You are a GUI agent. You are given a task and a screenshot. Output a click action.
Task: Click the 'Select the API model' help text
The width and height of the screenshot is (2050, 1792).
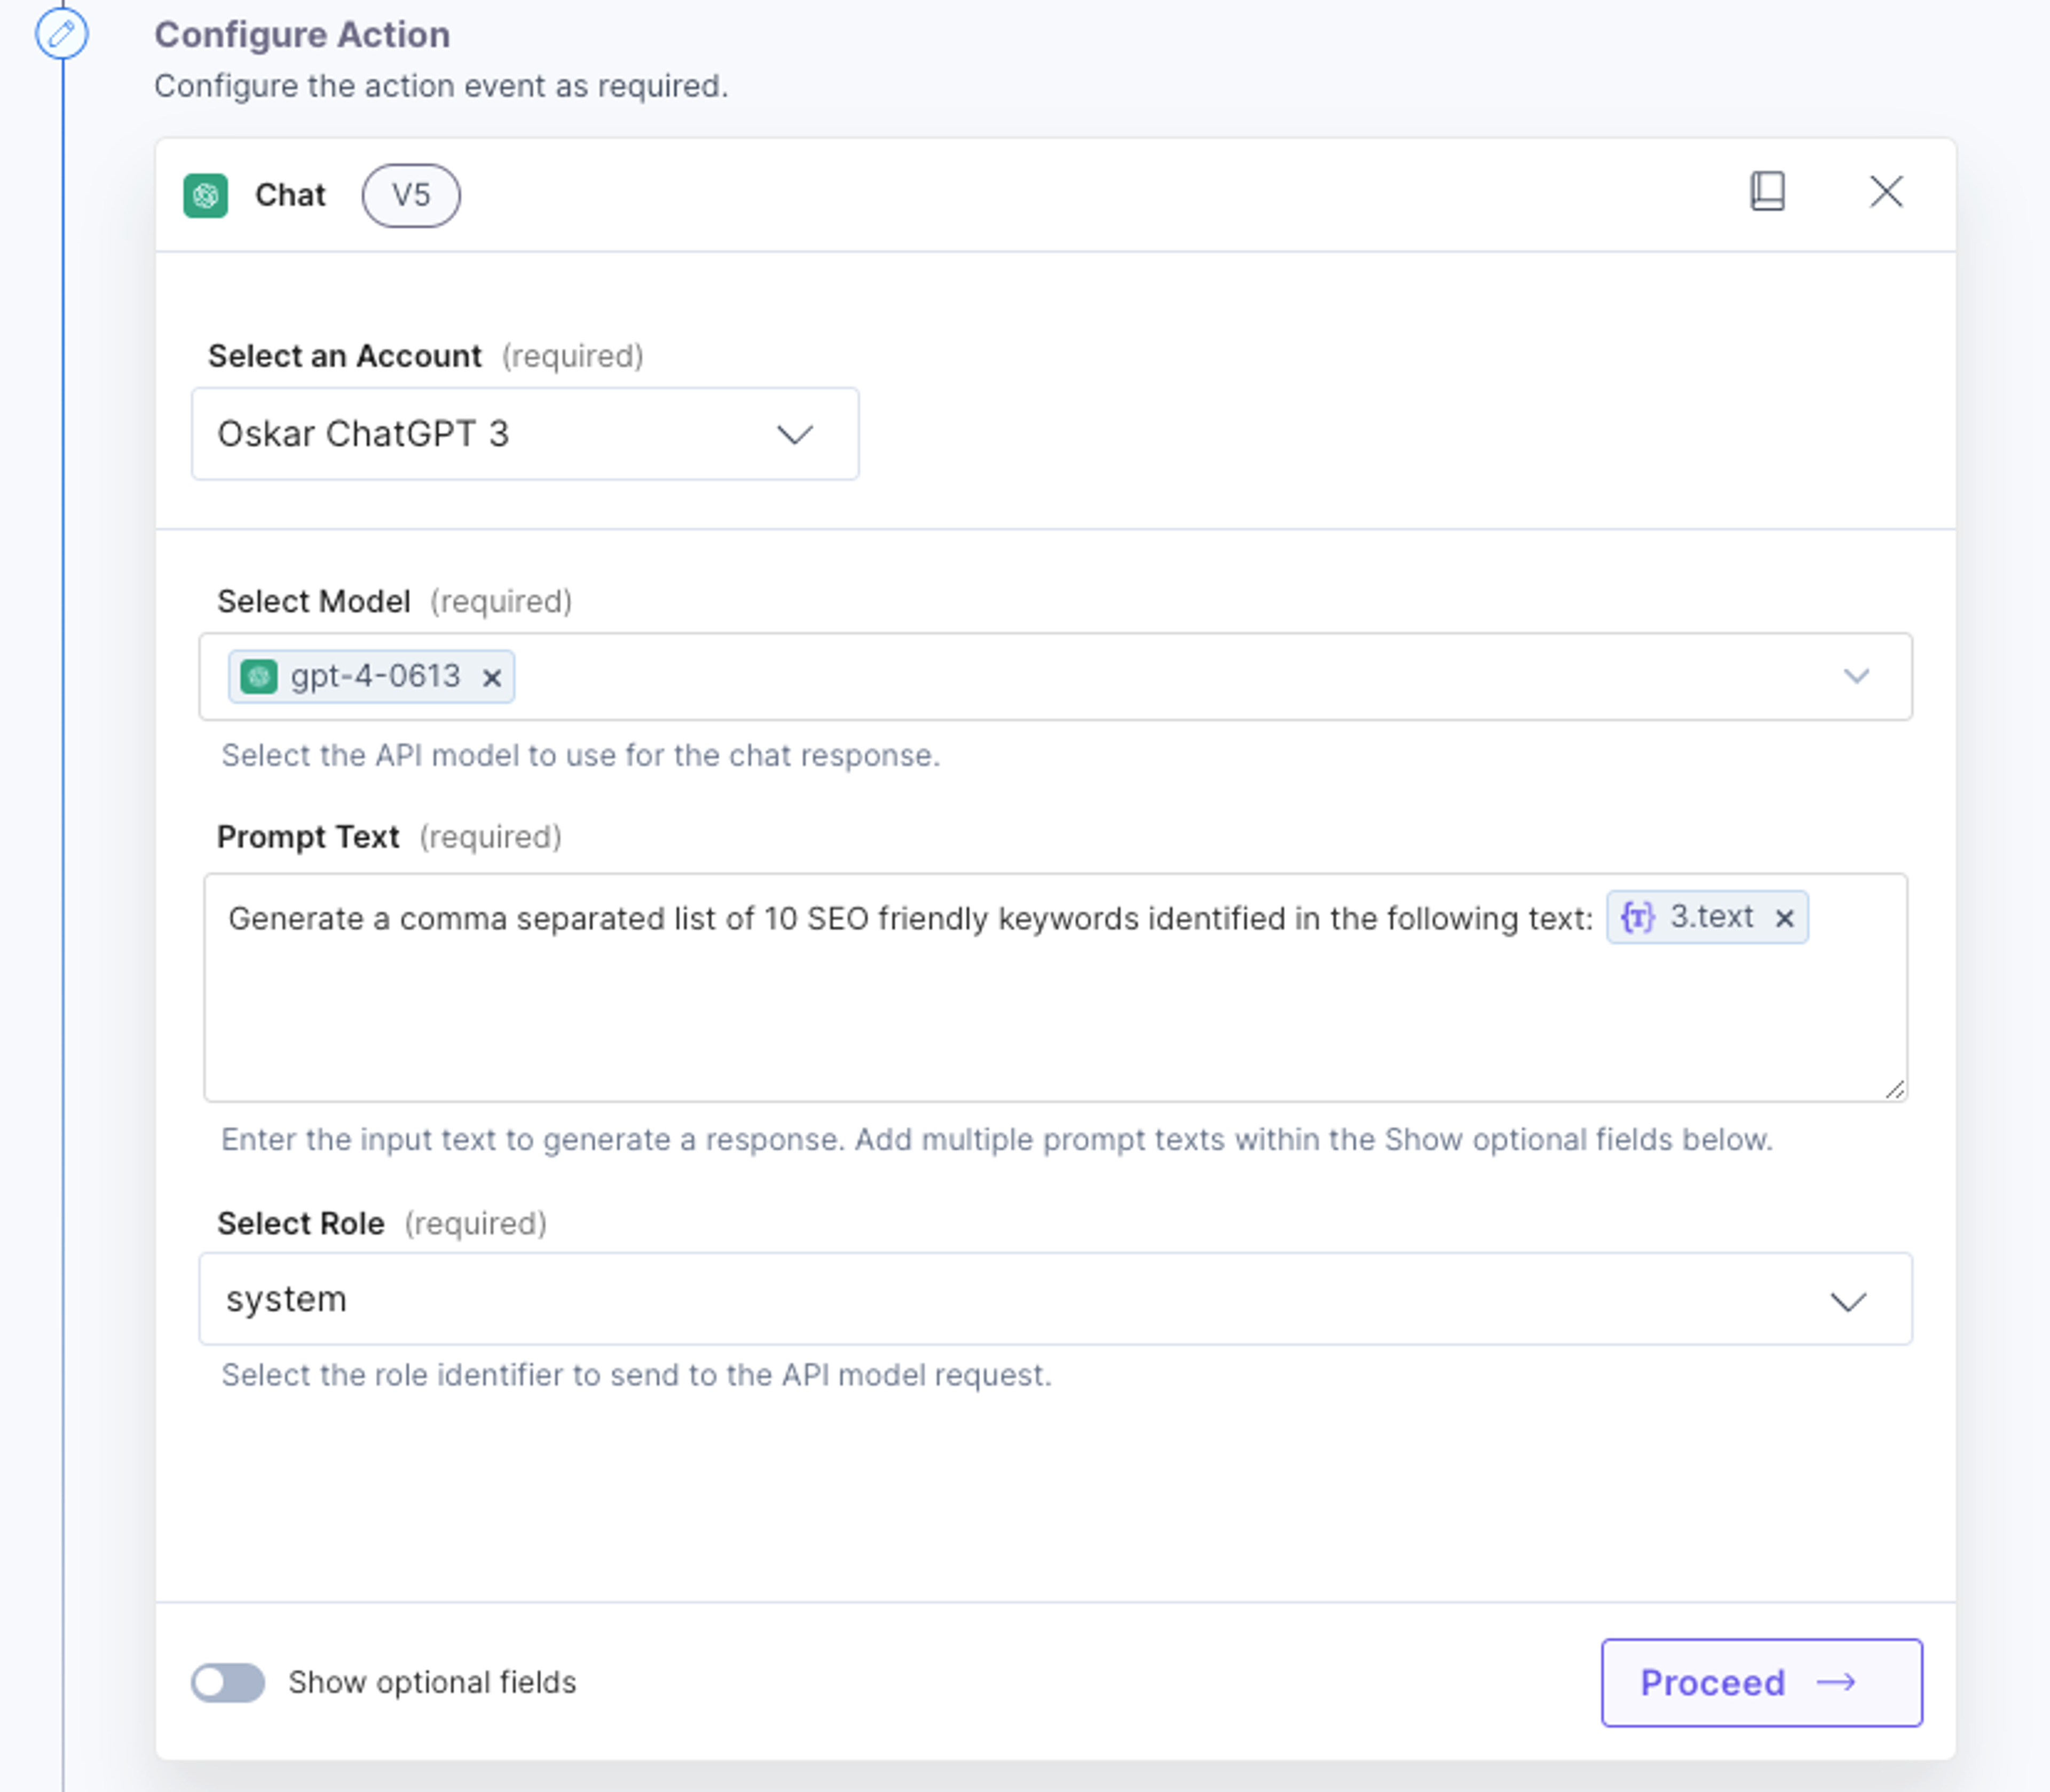(x=581, y=755)
